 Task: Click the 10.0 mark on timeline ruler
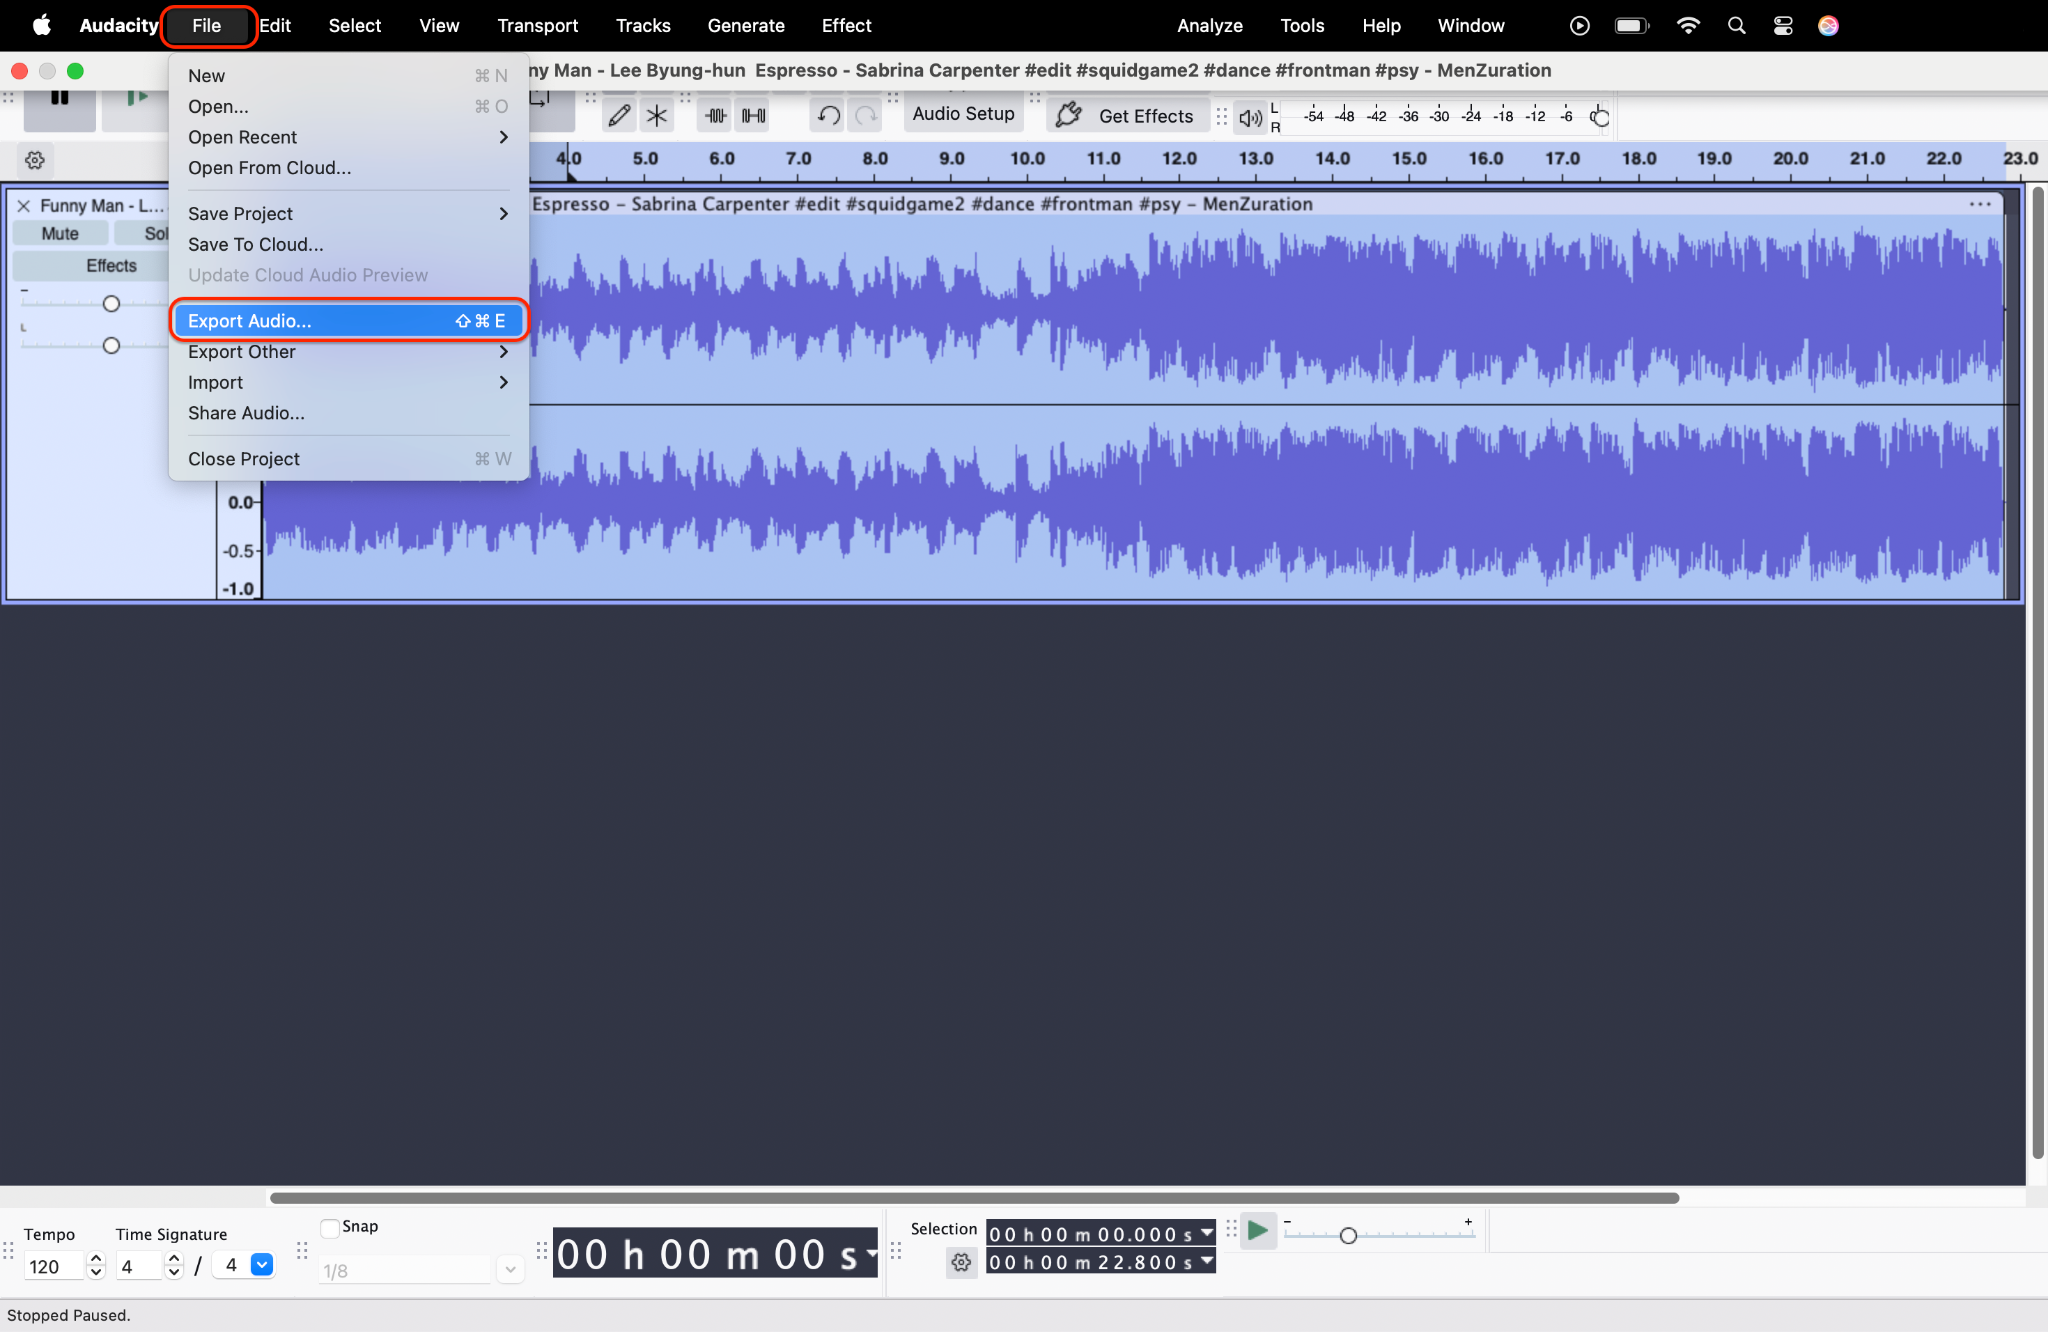1027,159
